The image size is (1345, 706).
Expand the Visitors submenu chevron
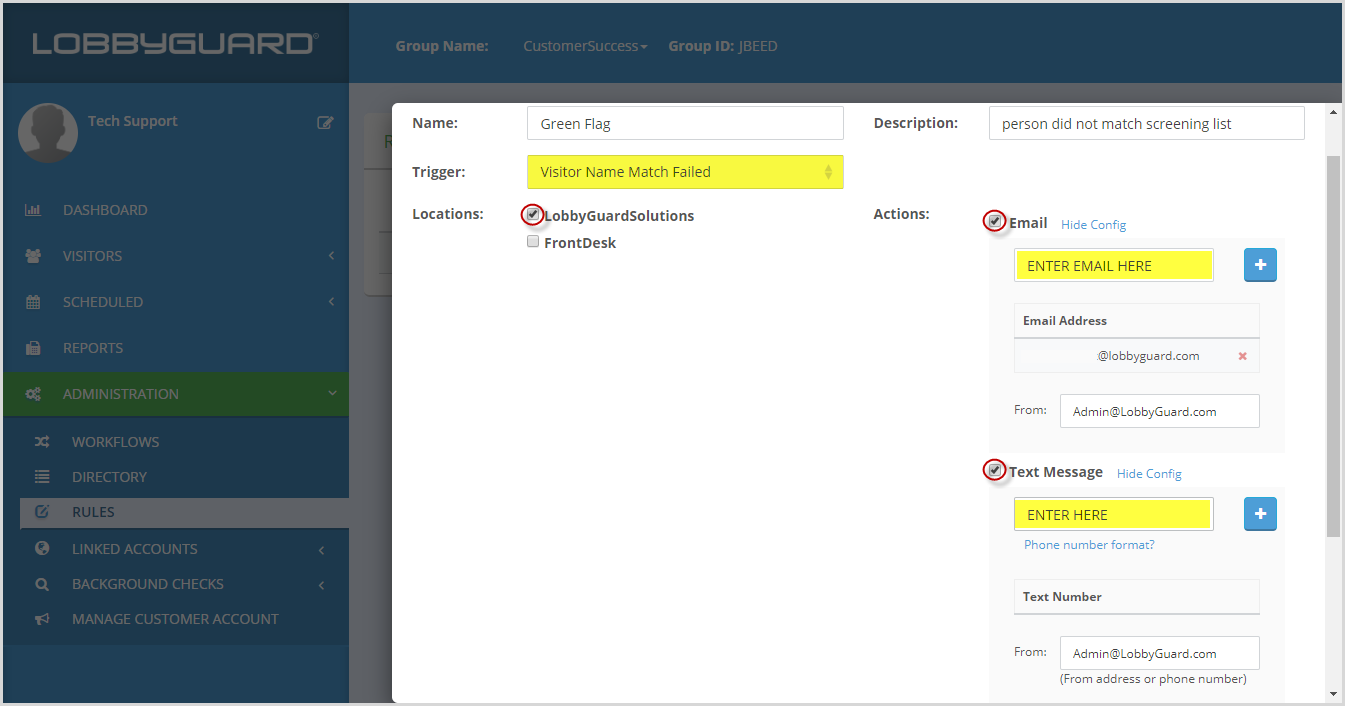(x=331, y=256)
